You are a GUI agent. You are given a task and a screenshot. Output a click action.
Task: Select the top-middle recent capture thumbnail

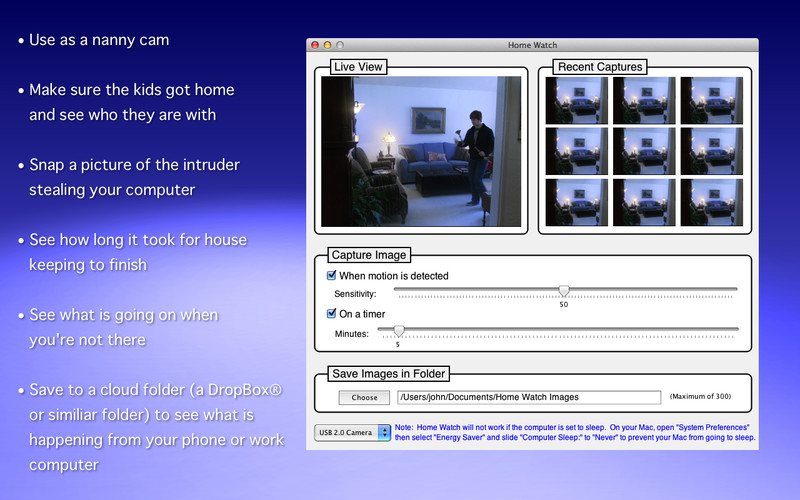coord(643,100)
